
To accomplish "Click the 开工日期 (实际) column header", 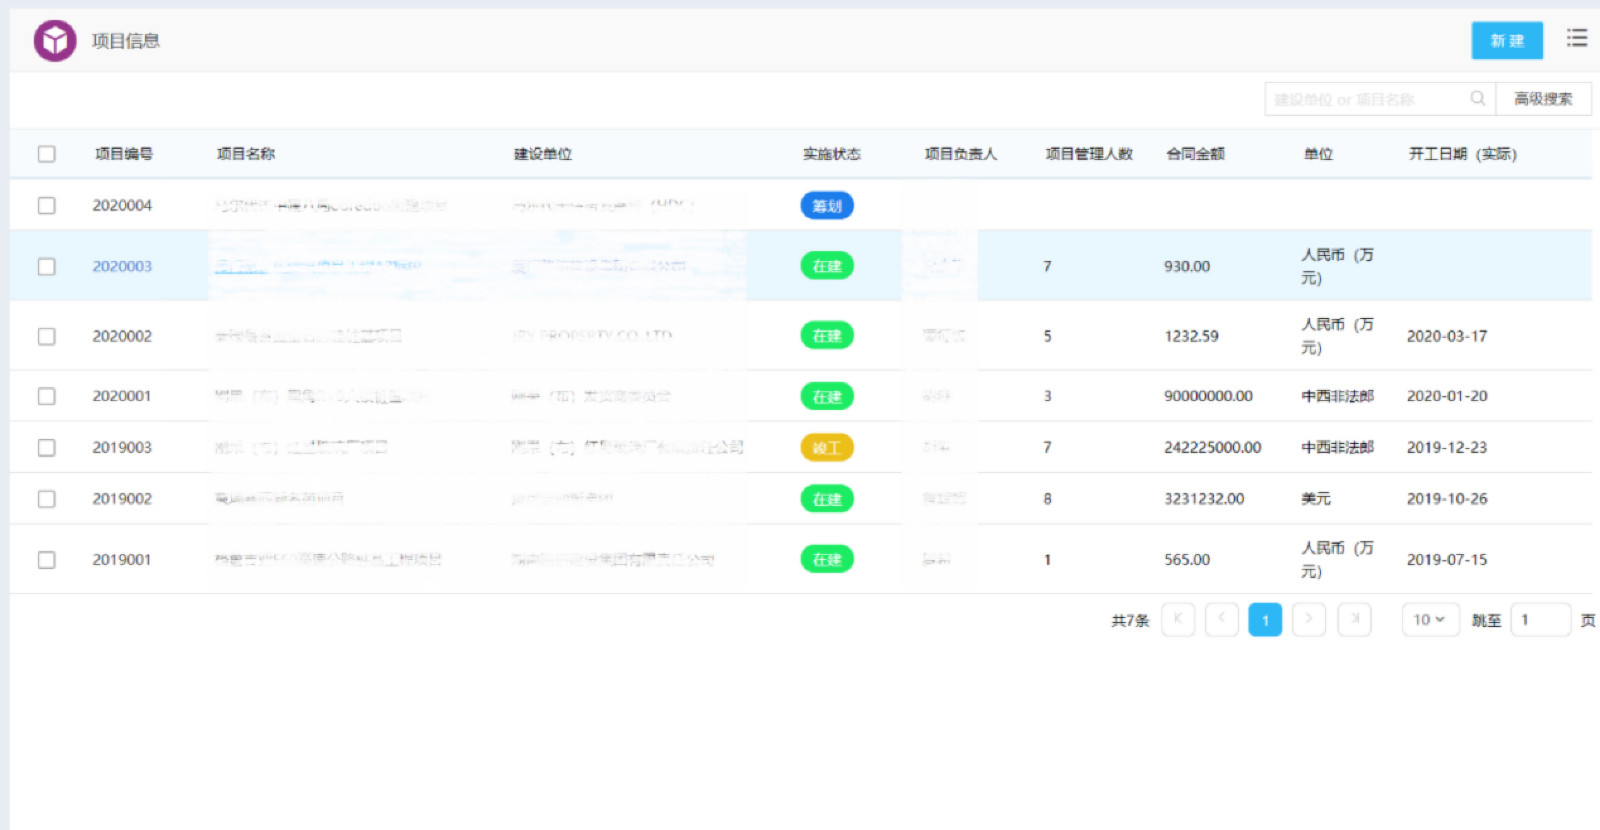I will pos(1463,154).
